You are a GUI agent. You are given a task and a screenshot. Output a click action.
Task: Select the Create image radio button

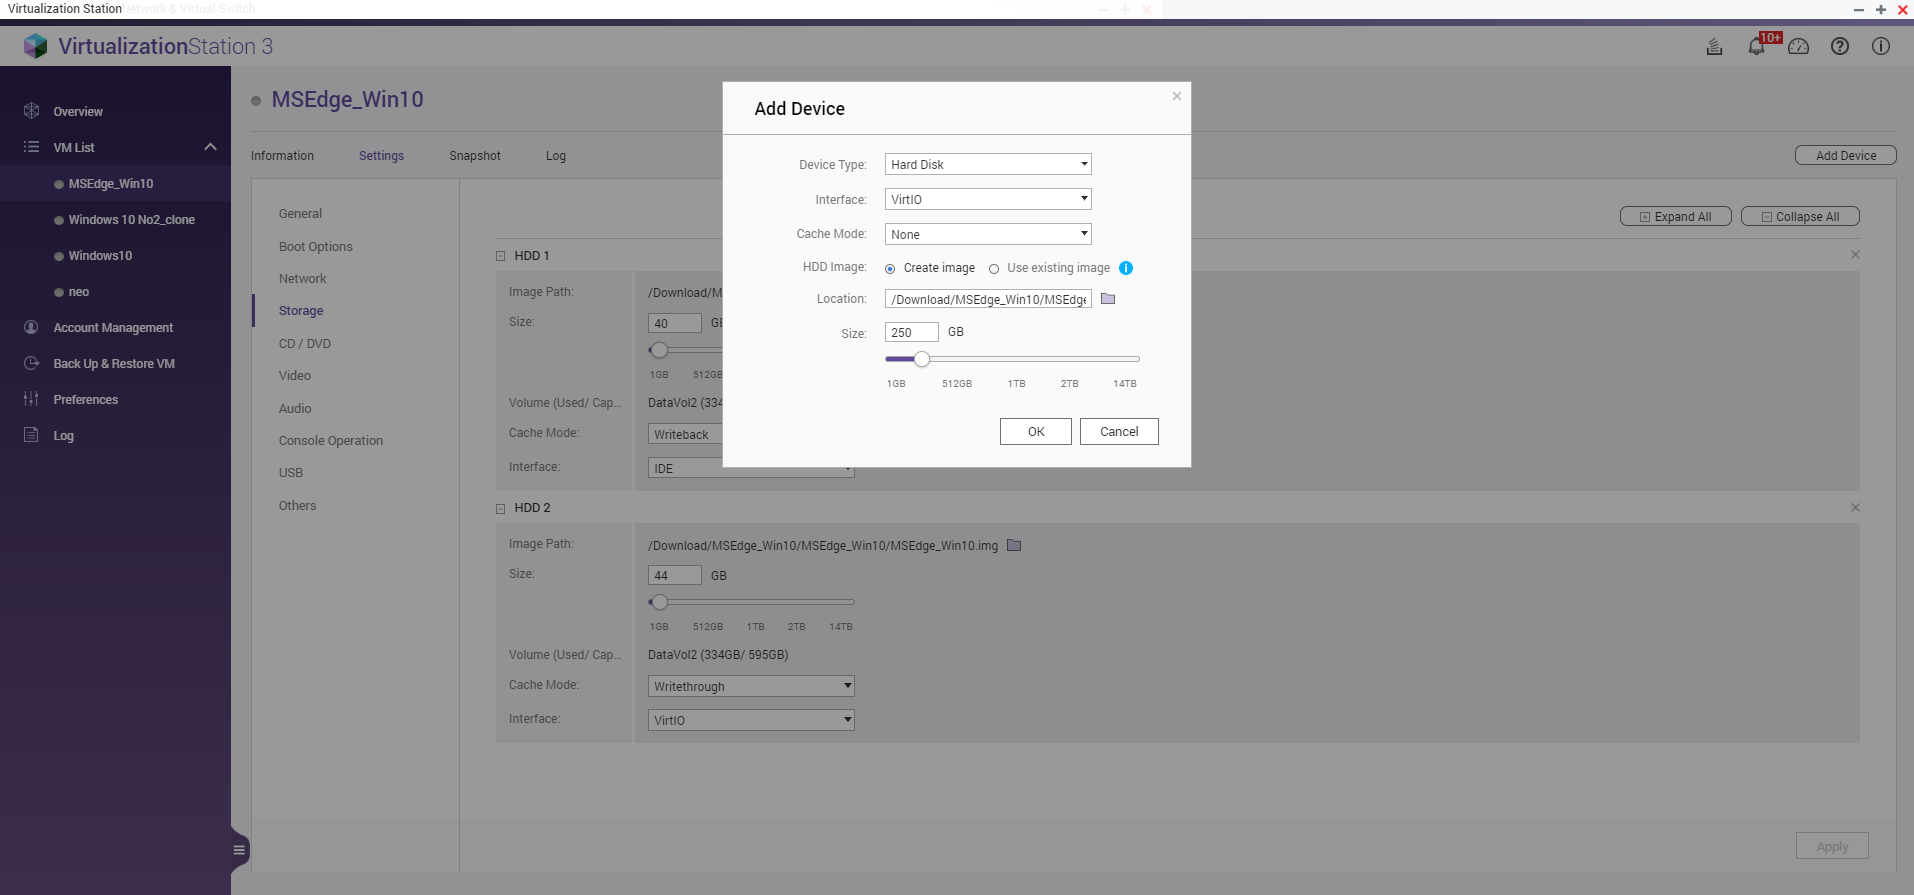(890, 269)
